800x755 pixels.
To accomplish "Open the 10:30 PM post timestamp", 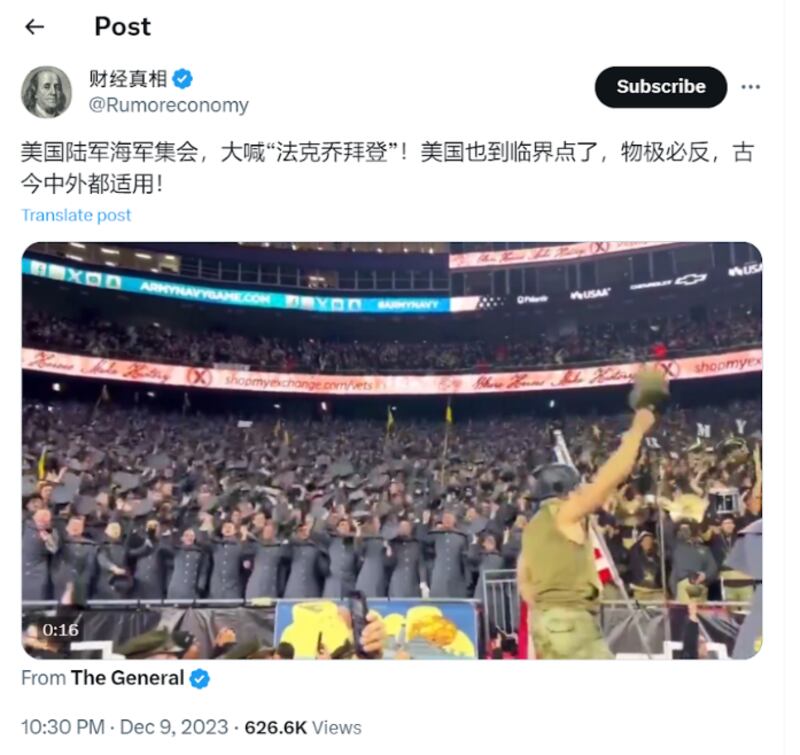I will [x=63, y=727].
